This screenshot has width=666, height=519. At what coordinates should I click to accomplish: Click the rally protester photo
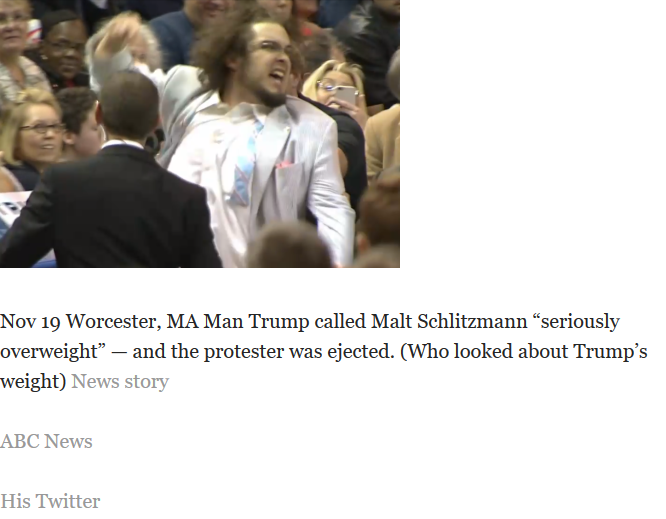pyautogui.click(x=200, y=133)
